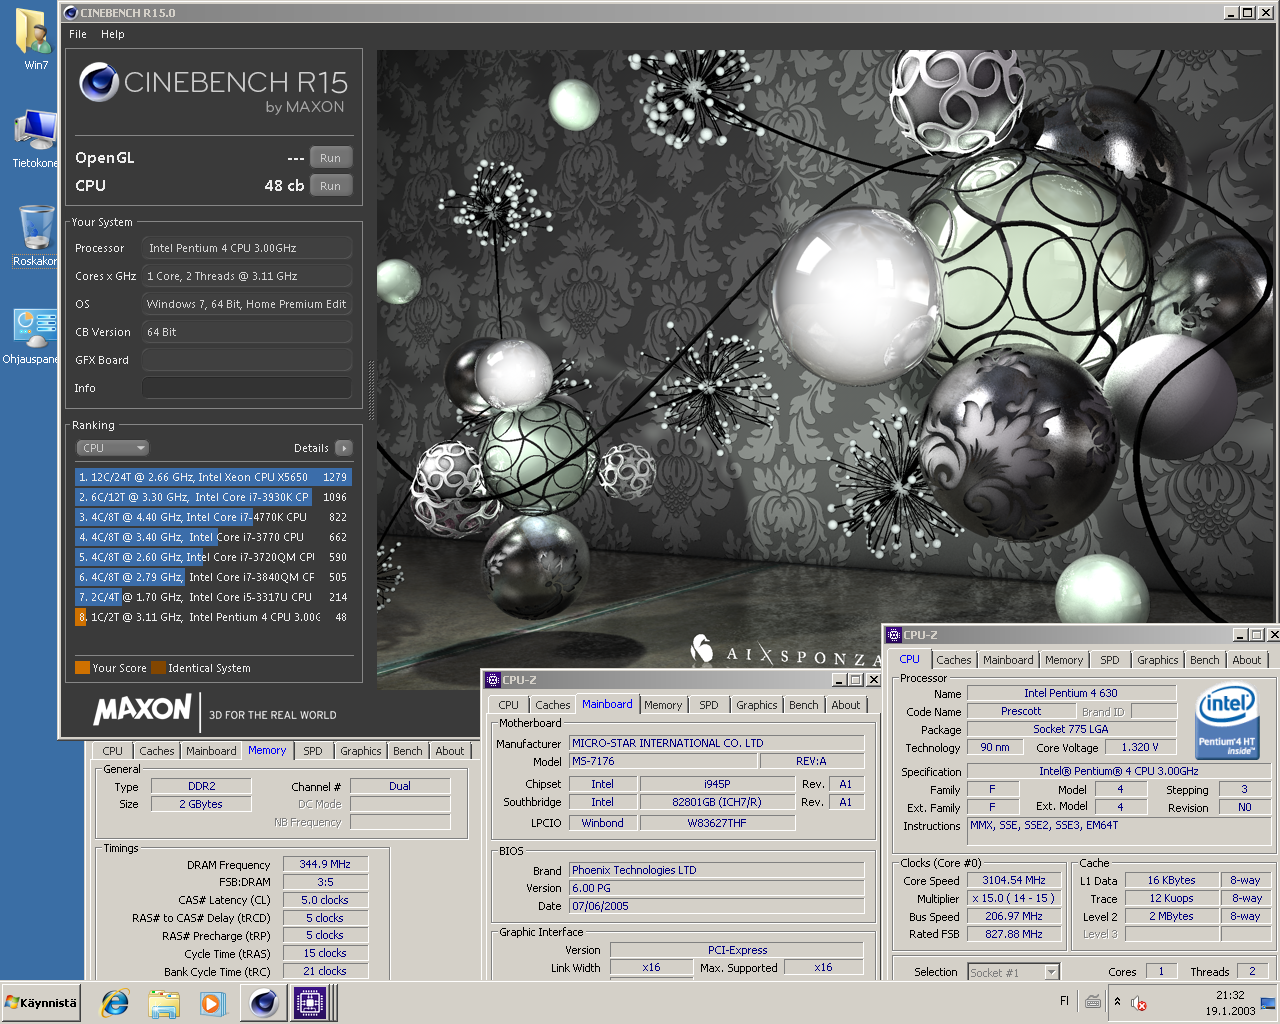Open About tab in CPU window
This screenshot has width=1280, height=1024.
pyautogui.click(x=1246, y=660)
